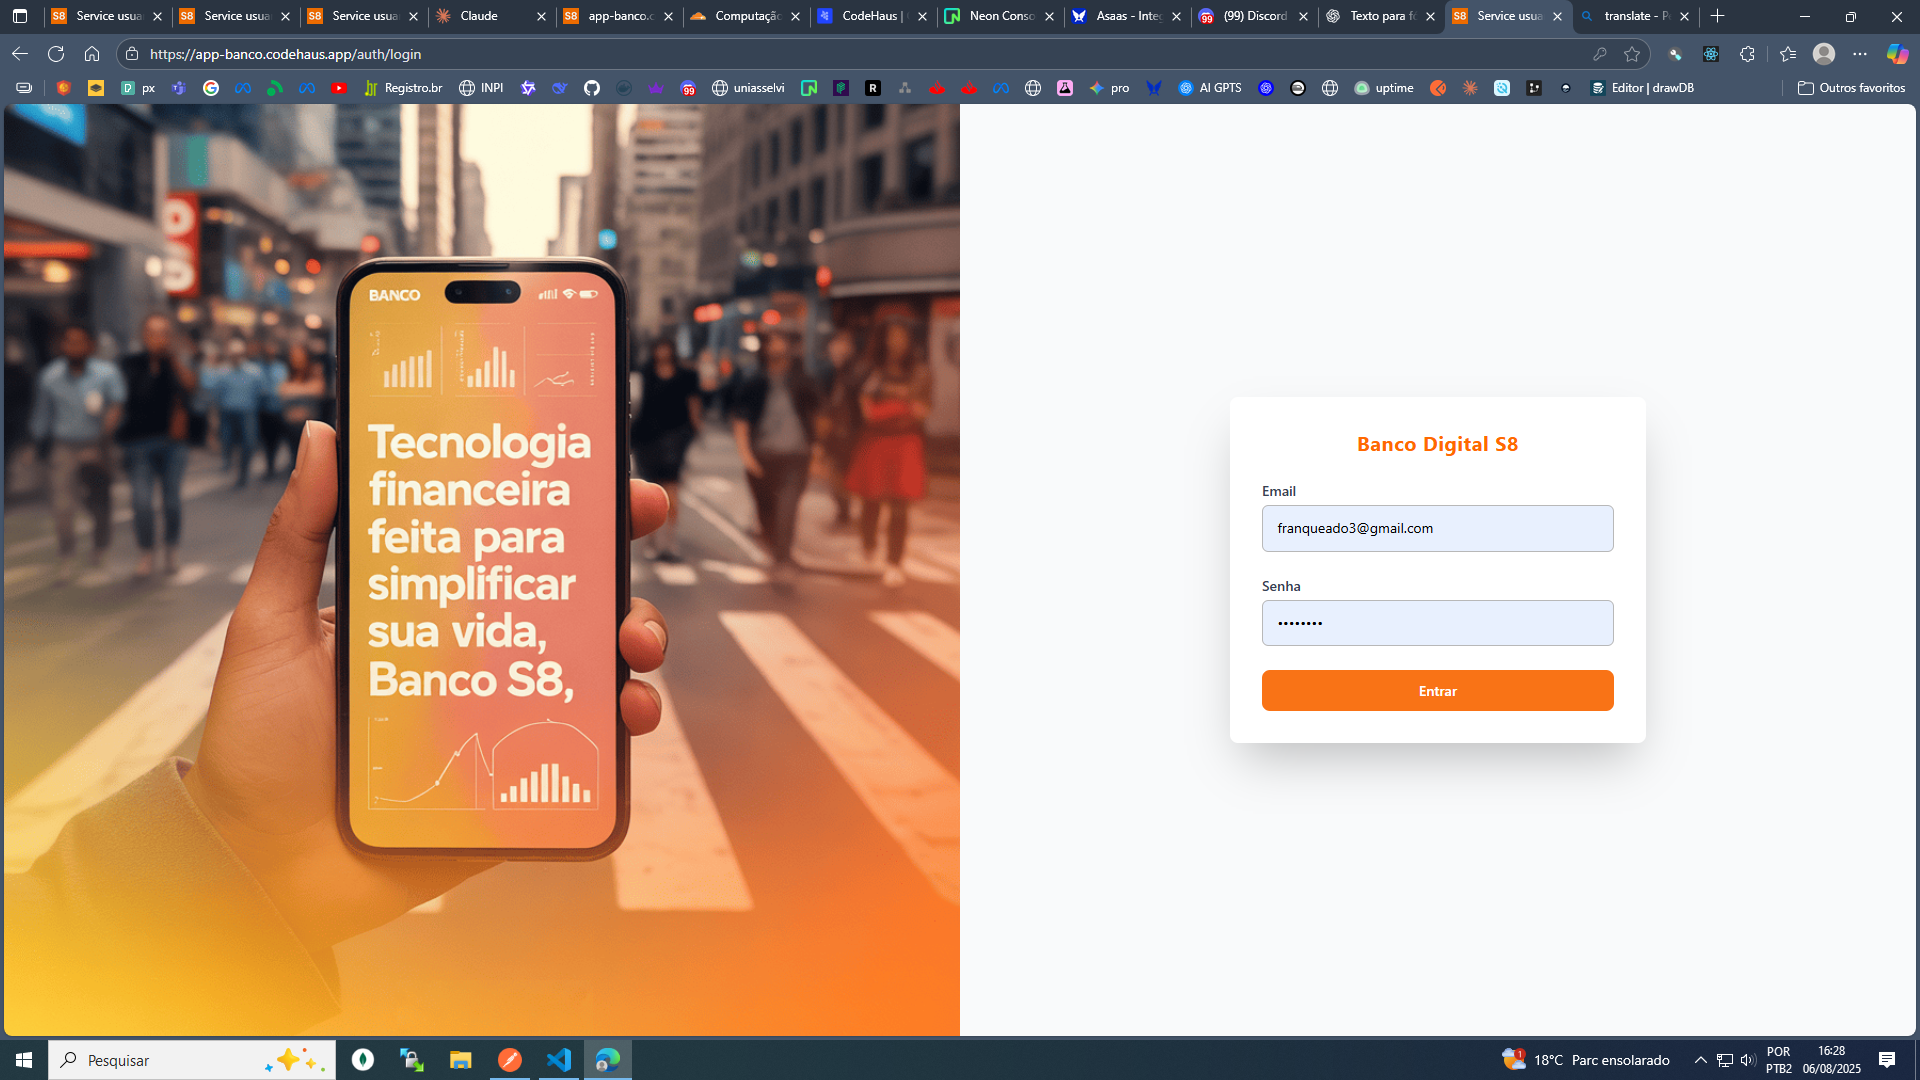Open the React DevTools extension icon
Image resolution: width=1920 pixels, height=1080 pixels.
point(1711,54)
